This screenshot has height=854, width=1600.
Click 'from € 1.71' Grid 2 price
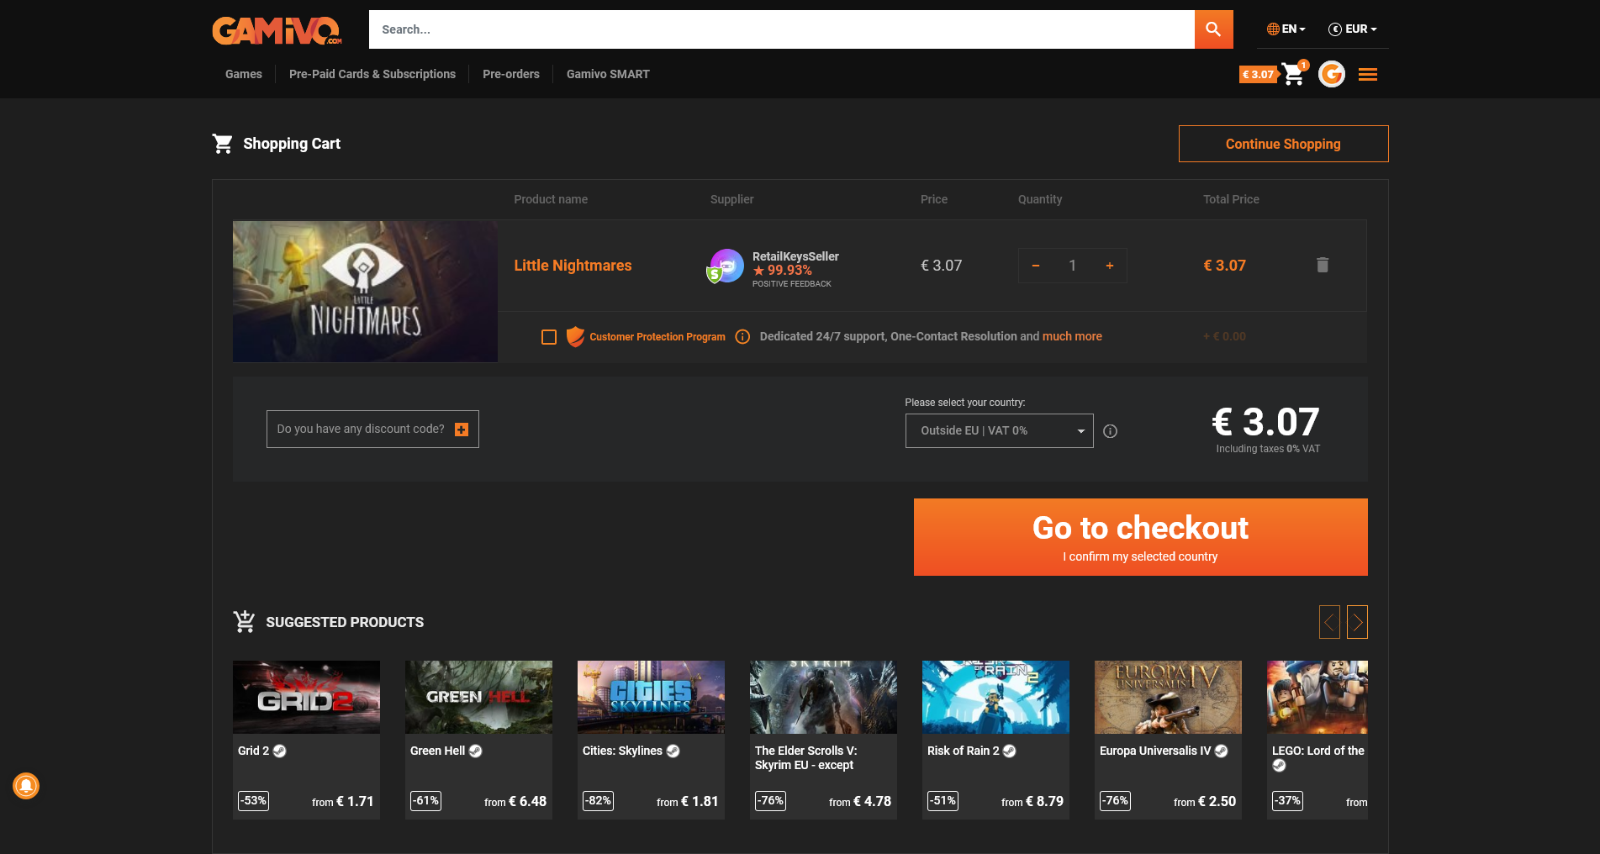point(342,801)
